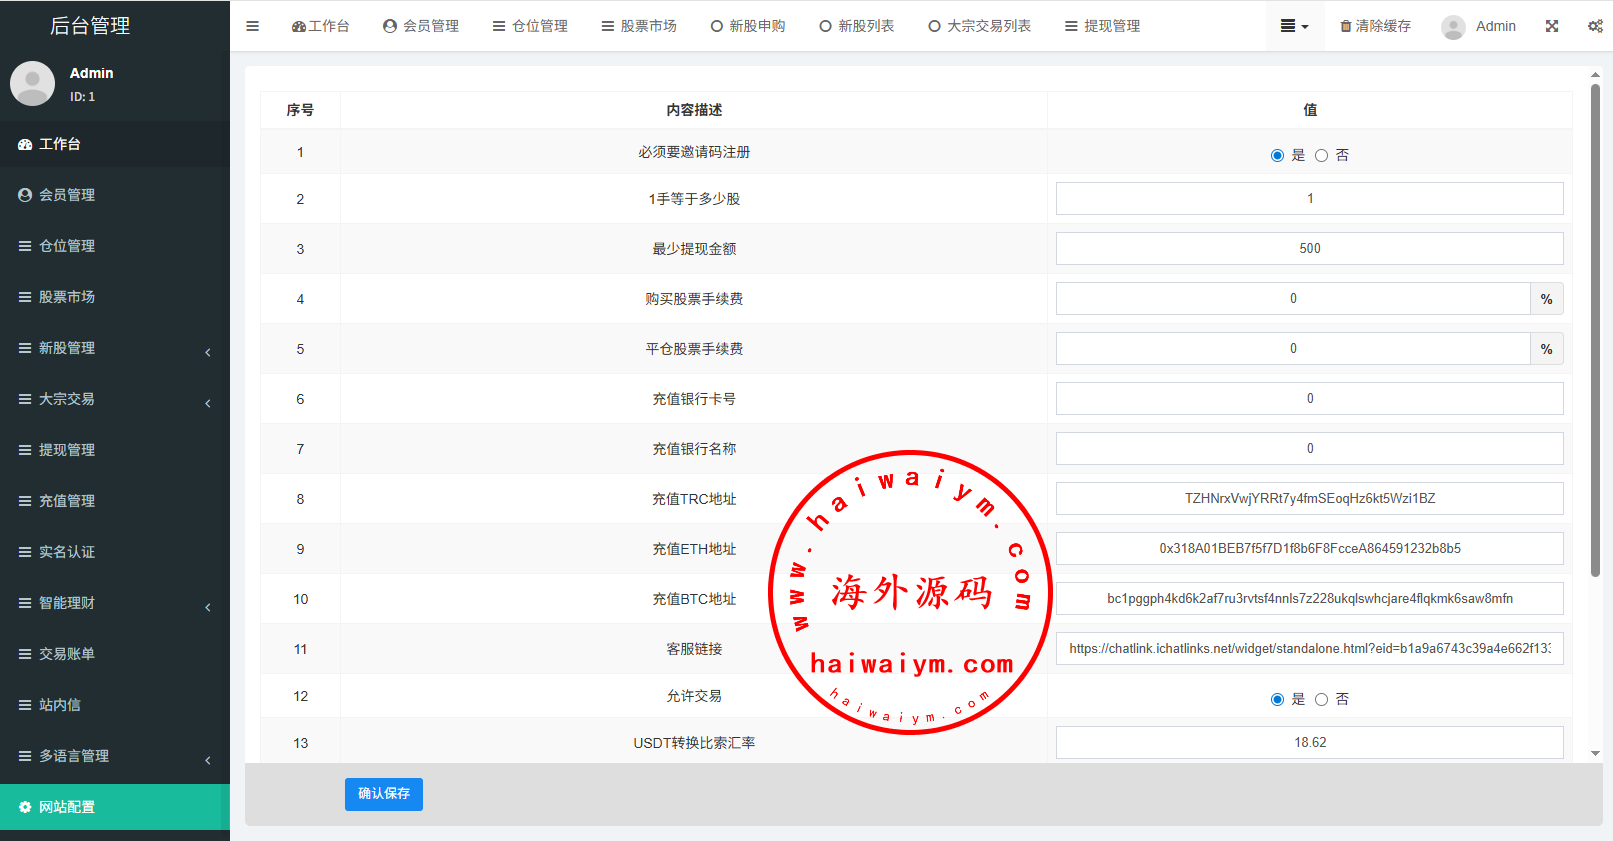1613x841 pixels.
Task: Select 否 for 必须要邀请码注册
Action: pyautogui.click(x=1321, y=155)
